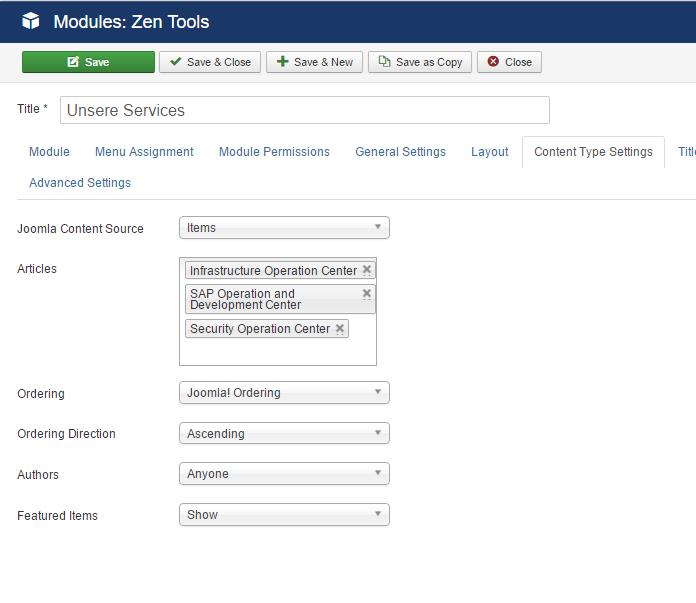This screenshot has width=696, height=603.
Task: Click the Title input field
Action: (x=305, y=110)
